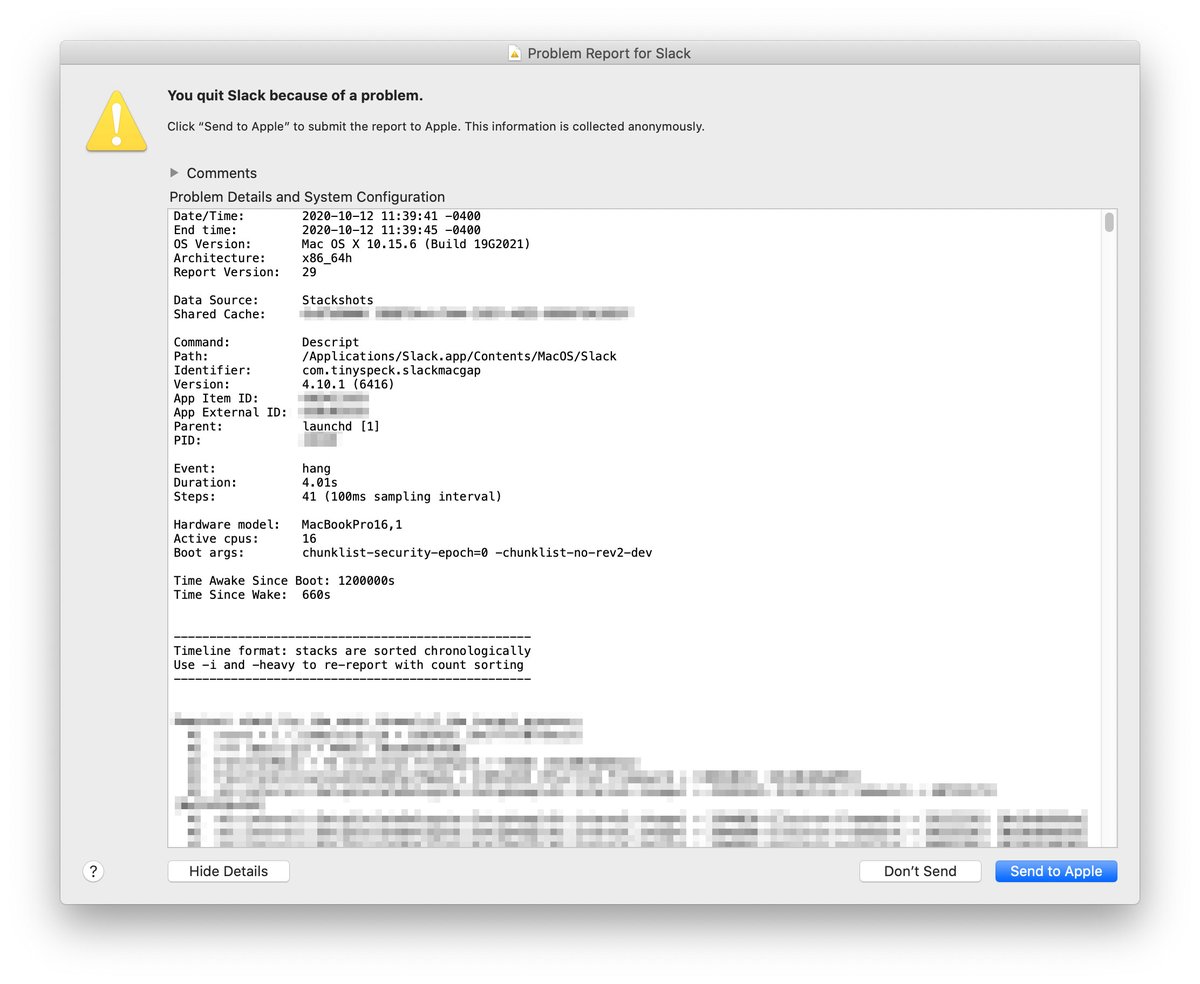
Task: Click the Slack.app path text
Action: pyautogui.click(x=459, y=356)
